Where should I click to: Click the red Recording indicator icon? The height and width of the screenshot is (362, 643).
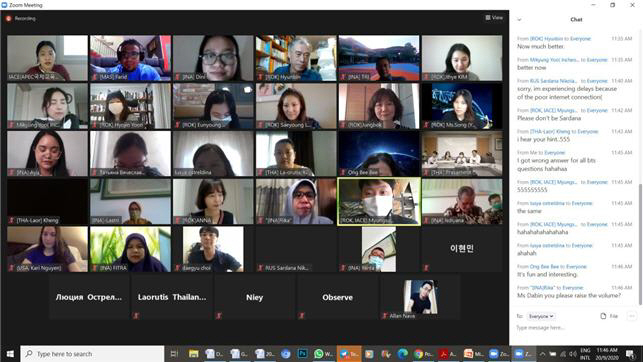click(9, 18)
